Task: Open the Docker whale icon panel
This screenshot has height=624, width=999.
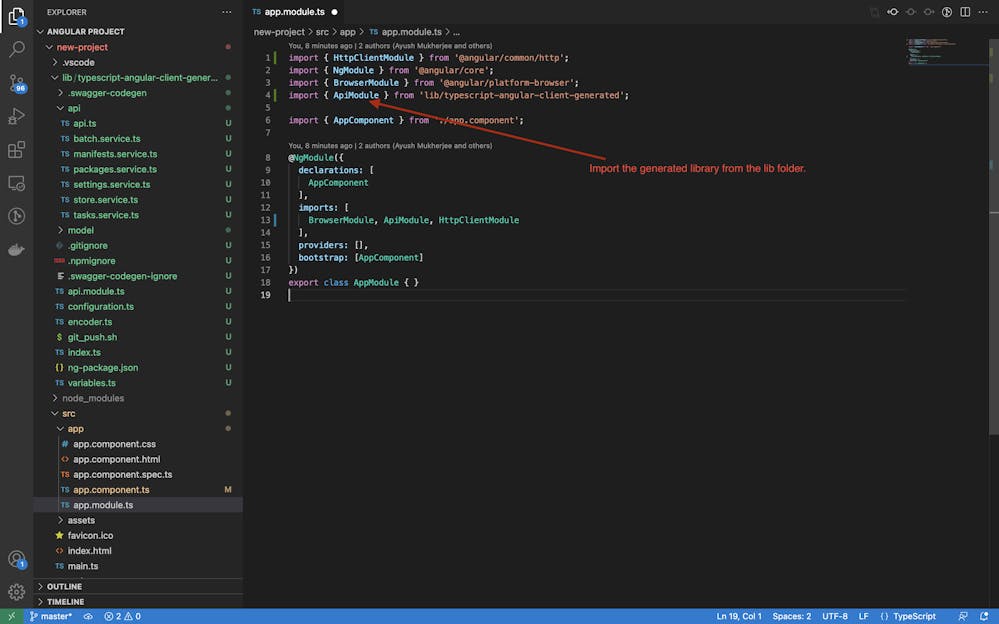Action: [16, 250]
